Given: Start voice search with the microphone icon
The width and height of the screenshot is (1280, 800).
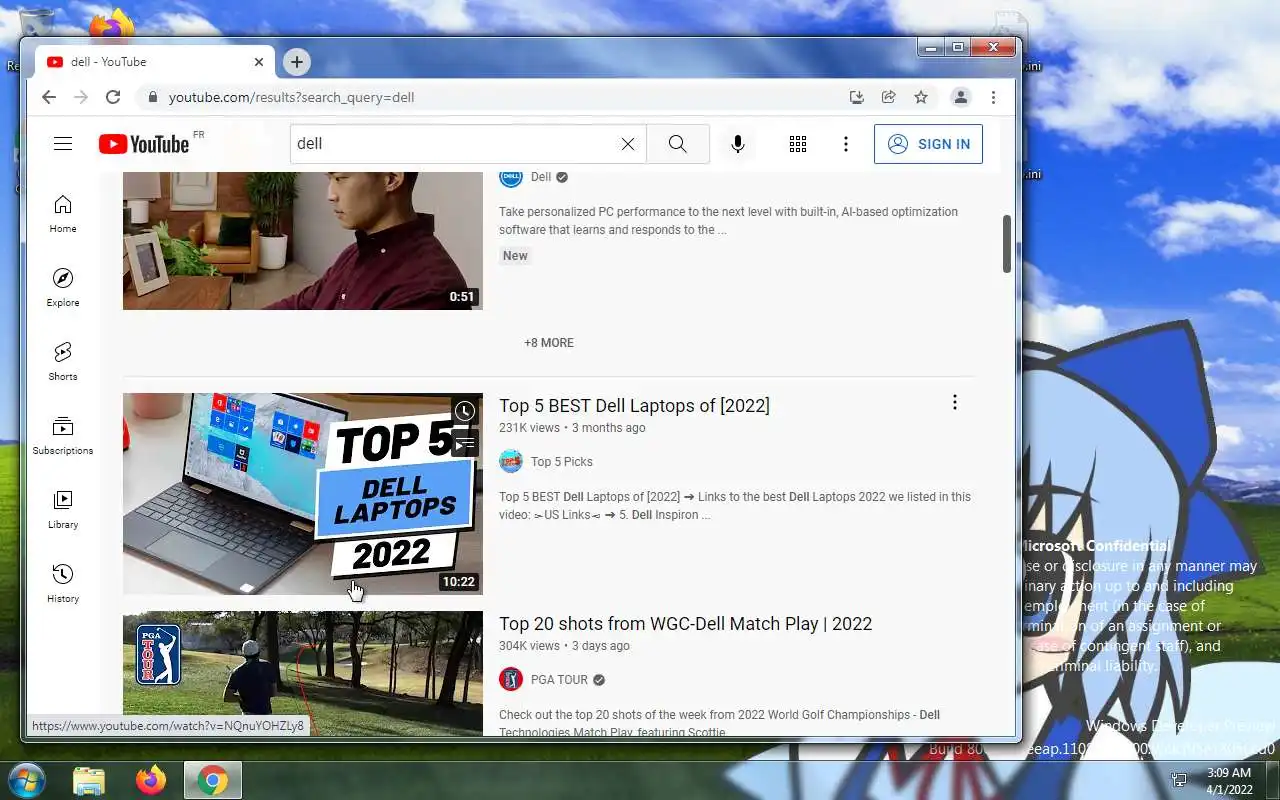Looking at the screenshot, I should click(x=737, y=144).
